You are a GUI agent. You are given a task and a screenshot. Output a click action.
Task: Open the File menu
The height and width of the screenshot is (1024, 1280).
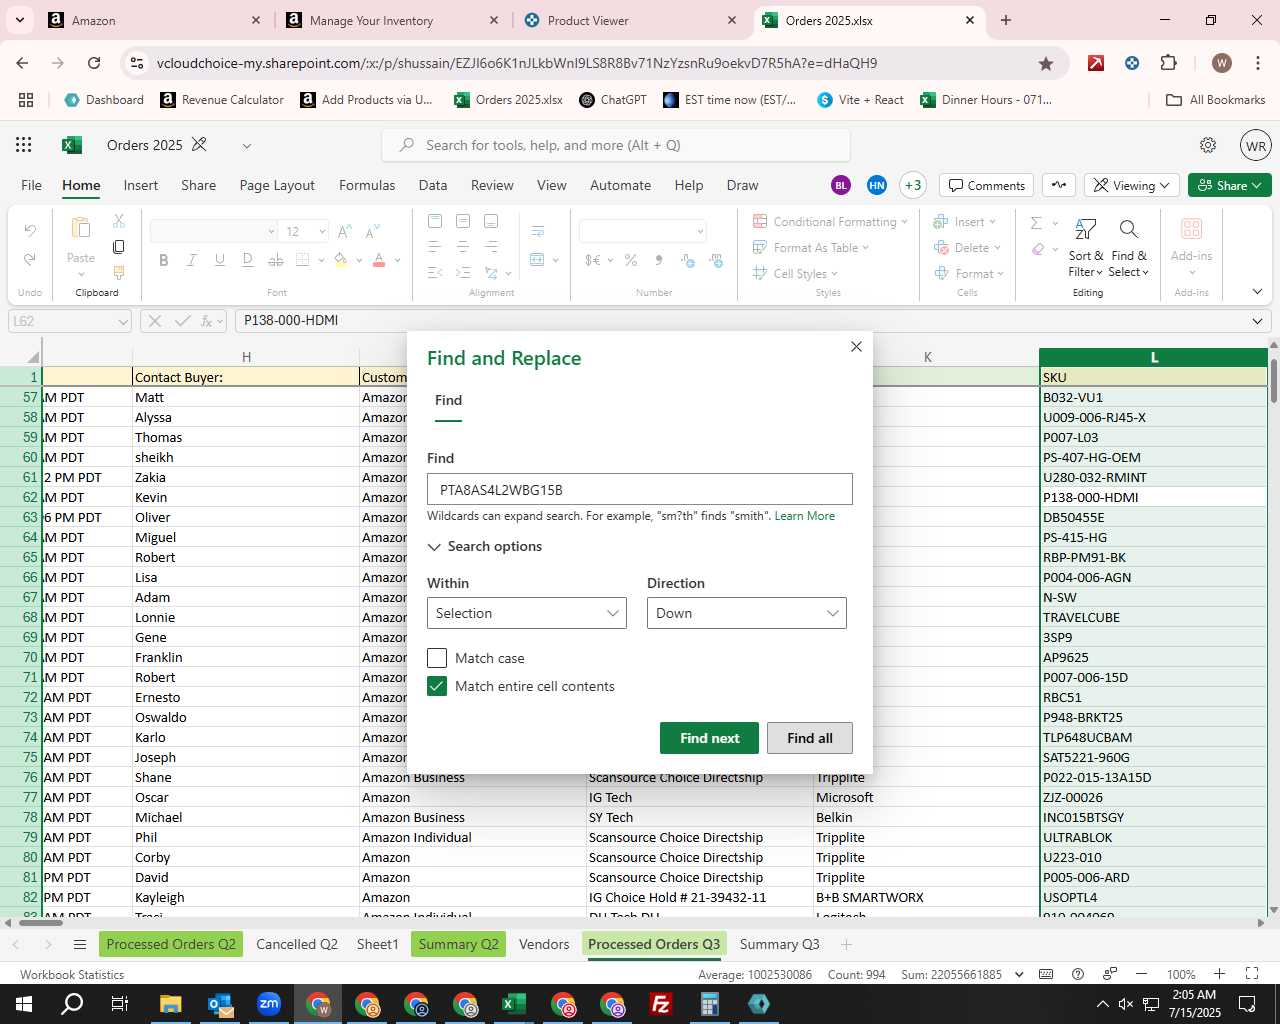[32, 185]
